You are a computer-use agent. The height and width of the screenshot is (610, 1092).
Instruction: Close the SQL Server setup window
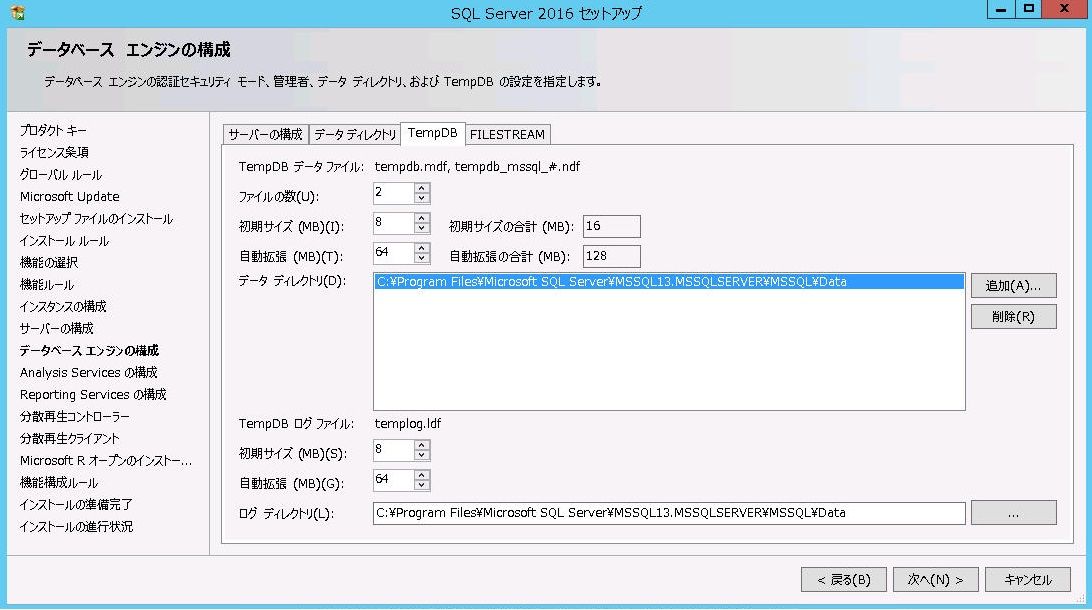pyautogui.click(x=1064, y=10)
